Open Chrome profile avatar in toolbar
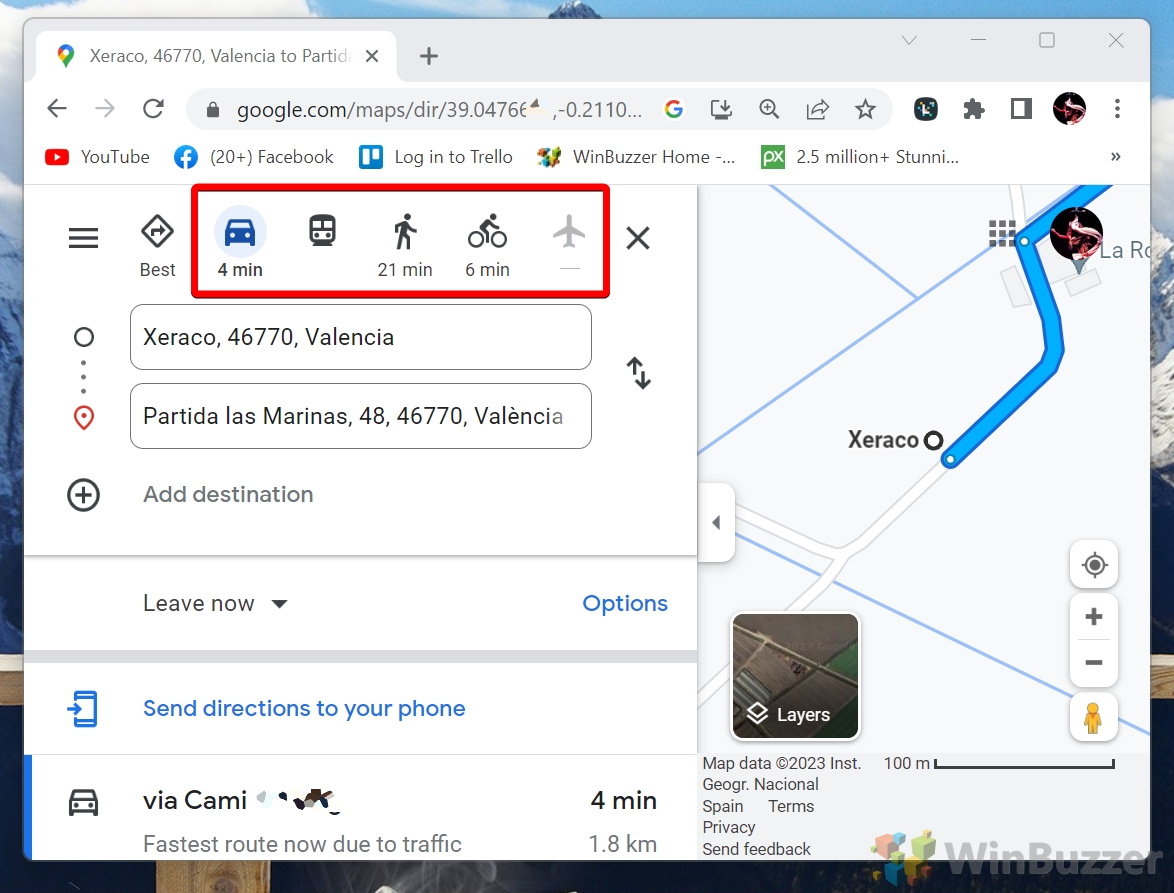 click(1069, 109)
